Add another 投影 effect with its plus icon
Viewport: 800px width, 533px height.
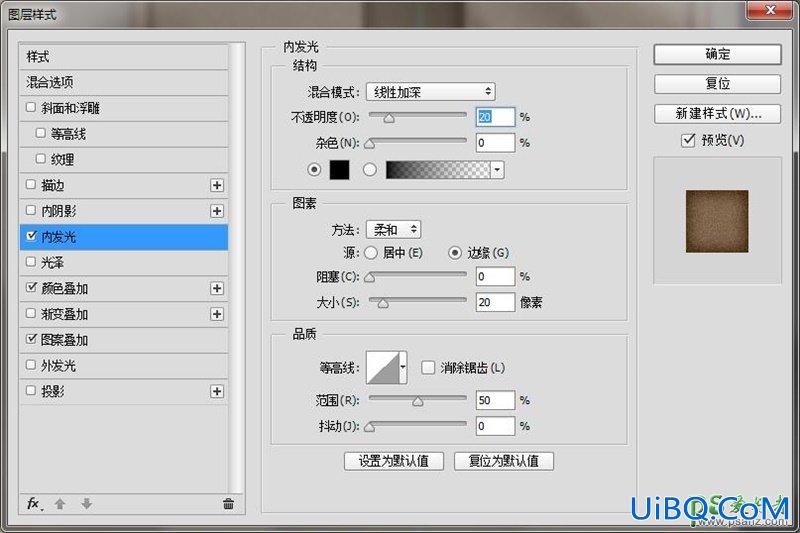click(217, 391)
